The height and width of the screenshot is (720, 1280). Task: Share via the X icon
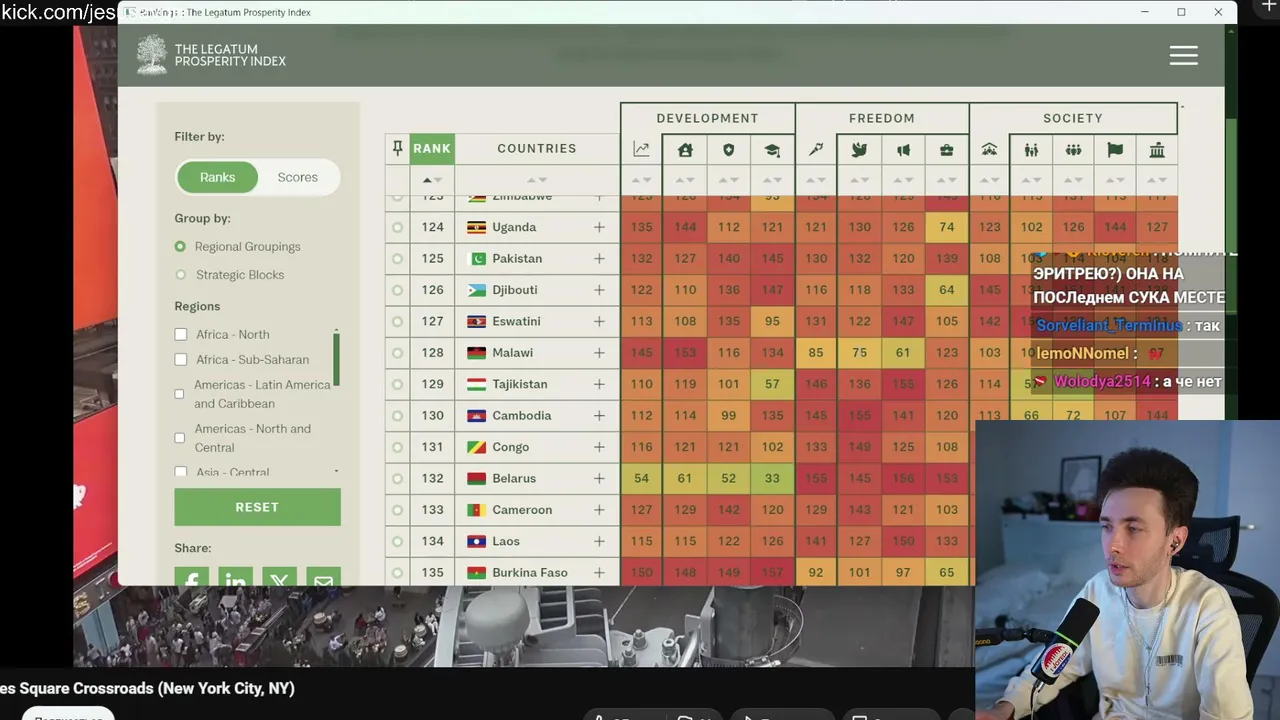click(x=279, y=578)
